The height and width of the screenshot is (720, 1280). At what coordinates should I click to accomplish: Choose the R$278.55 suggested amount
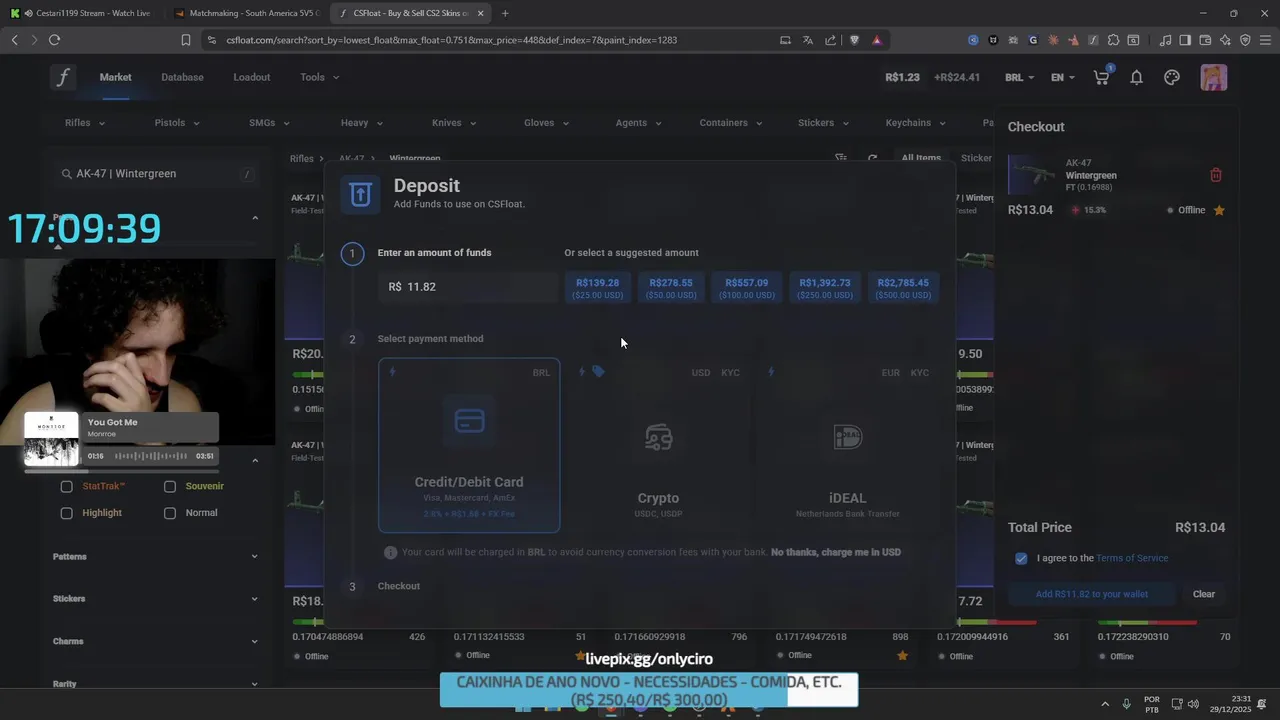click(x=671, y=288)
